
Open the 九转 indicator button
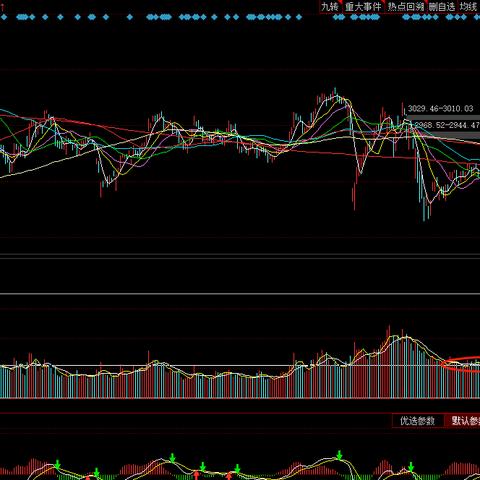click(329, 7)
